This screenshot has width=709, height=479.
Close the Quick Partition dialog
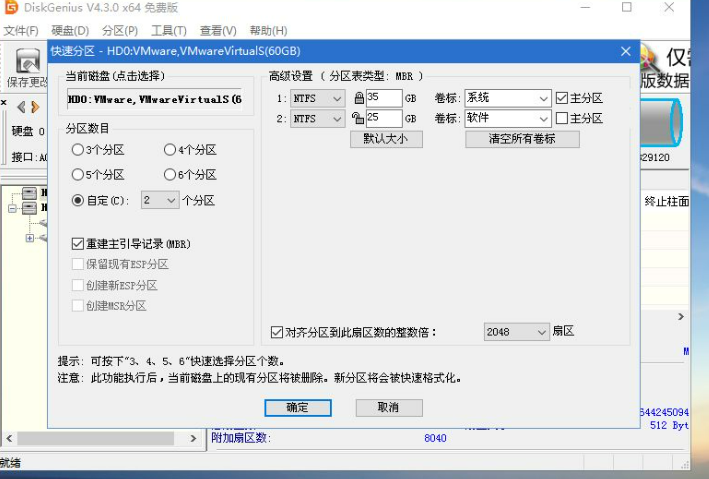click(x=626, y=51)
